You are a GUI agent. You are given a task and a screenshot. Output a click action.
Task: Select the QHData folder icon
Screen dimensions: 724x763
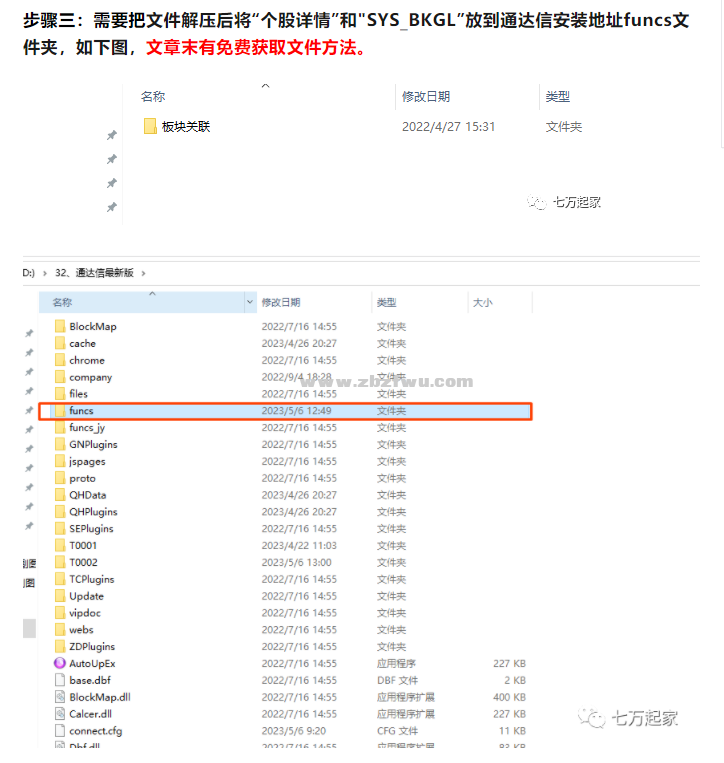point(60,495)
